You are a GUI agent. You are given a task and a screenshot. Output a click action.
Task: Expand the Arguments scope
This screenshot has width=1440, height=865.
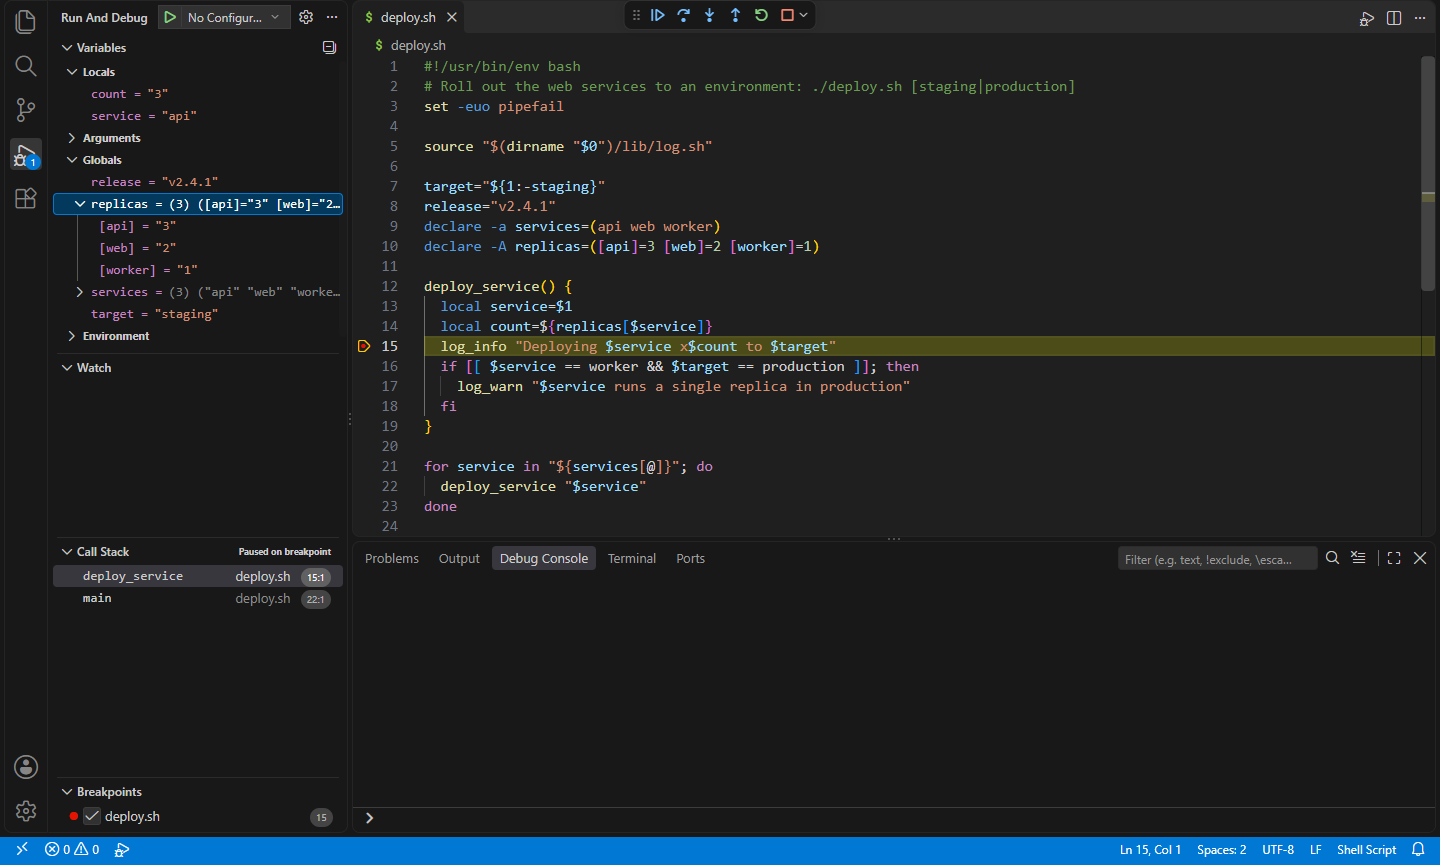coord(72,138)
